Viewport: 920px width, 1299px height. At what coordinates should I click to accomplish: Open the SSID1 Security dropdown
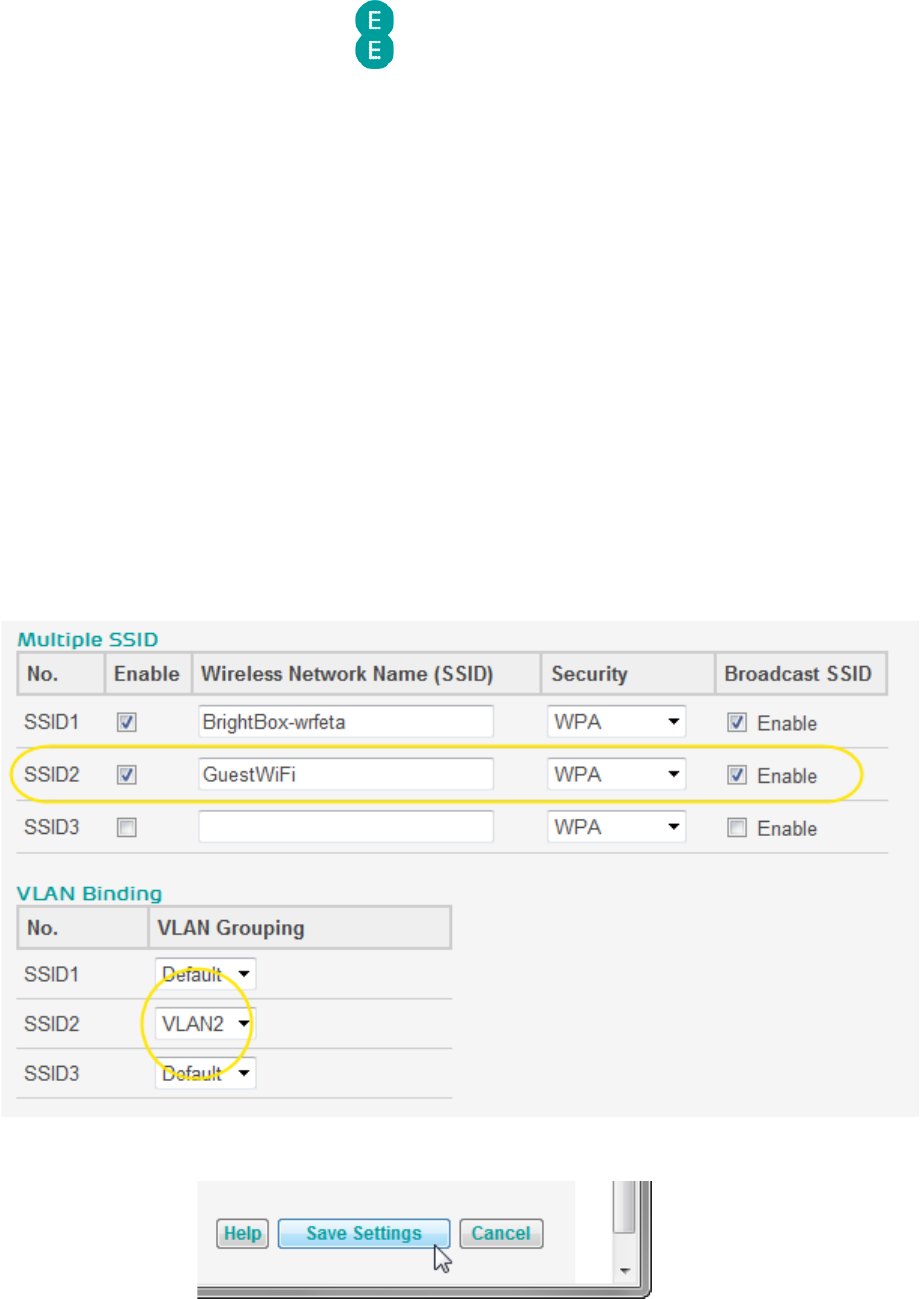616,721
